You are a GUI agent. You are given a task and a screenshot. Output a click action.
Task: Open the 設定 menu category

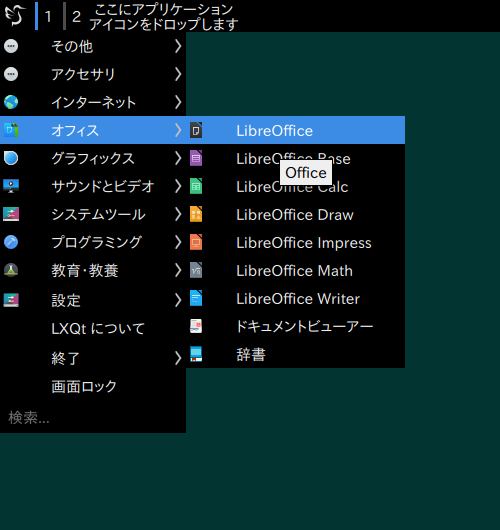click(x=93, y=300)
